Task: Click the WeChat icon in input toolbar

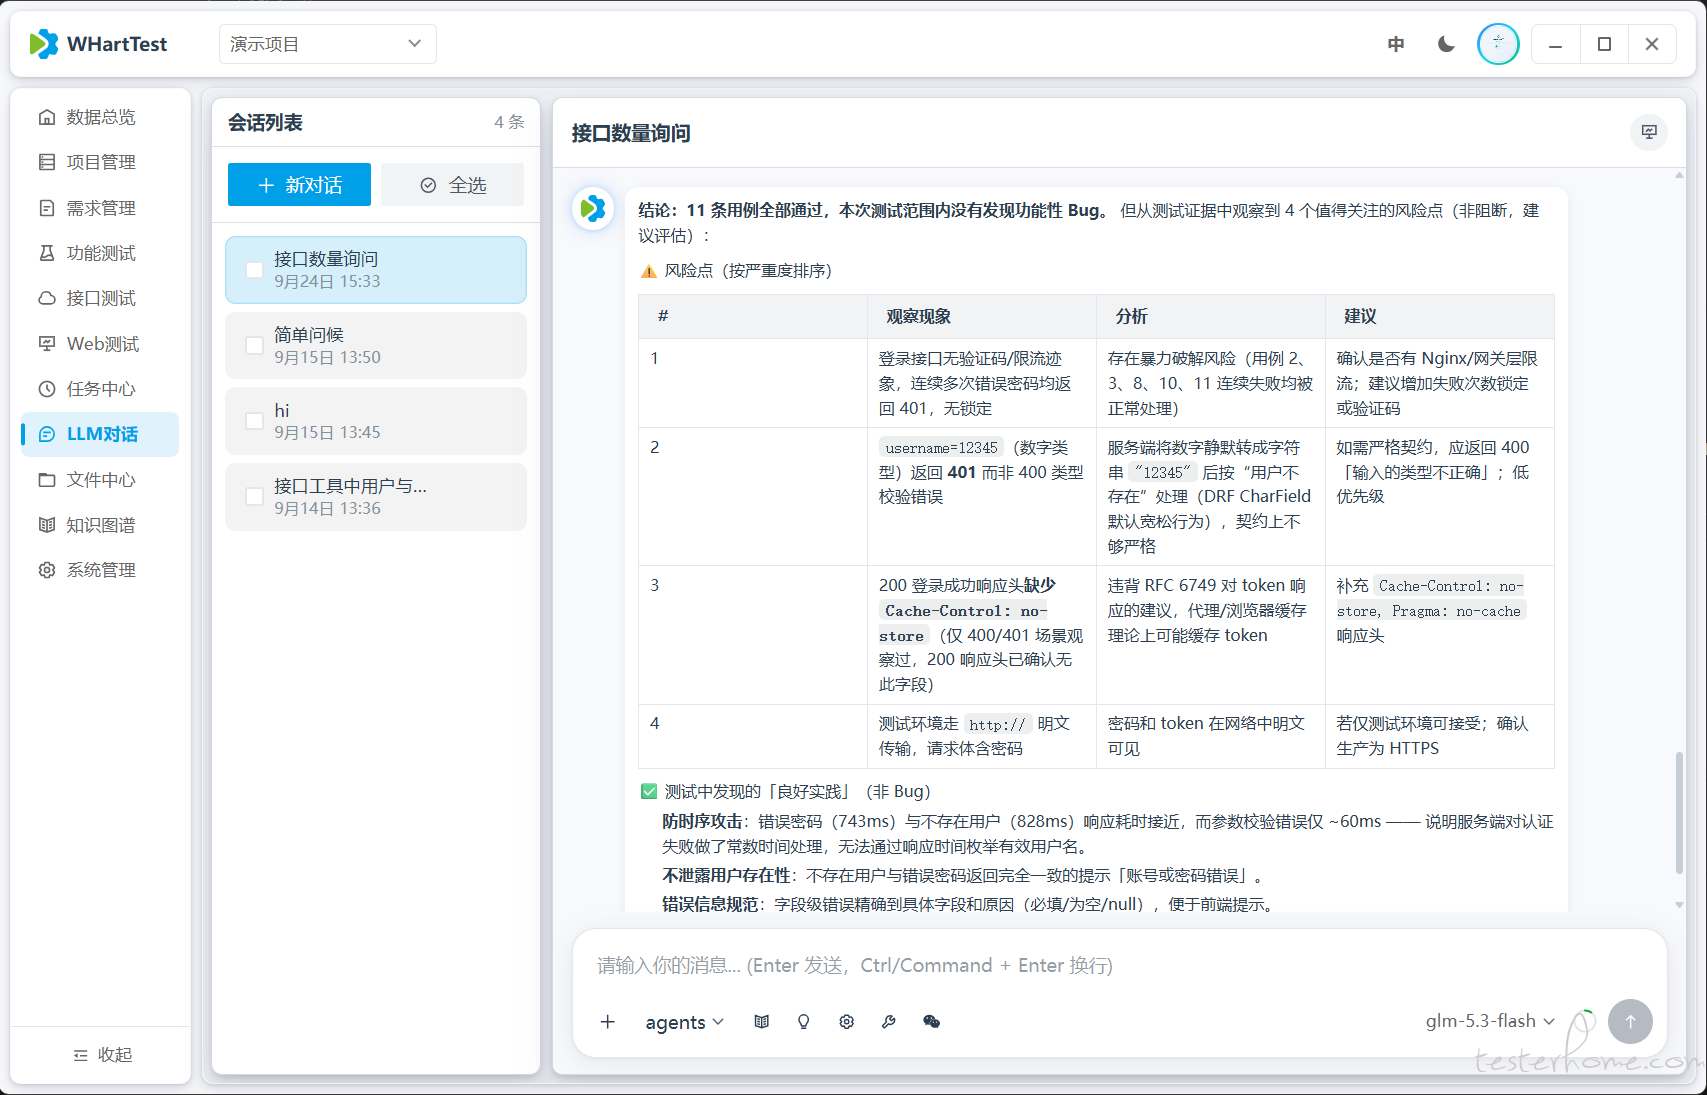Action: [x=931, y=1021]
